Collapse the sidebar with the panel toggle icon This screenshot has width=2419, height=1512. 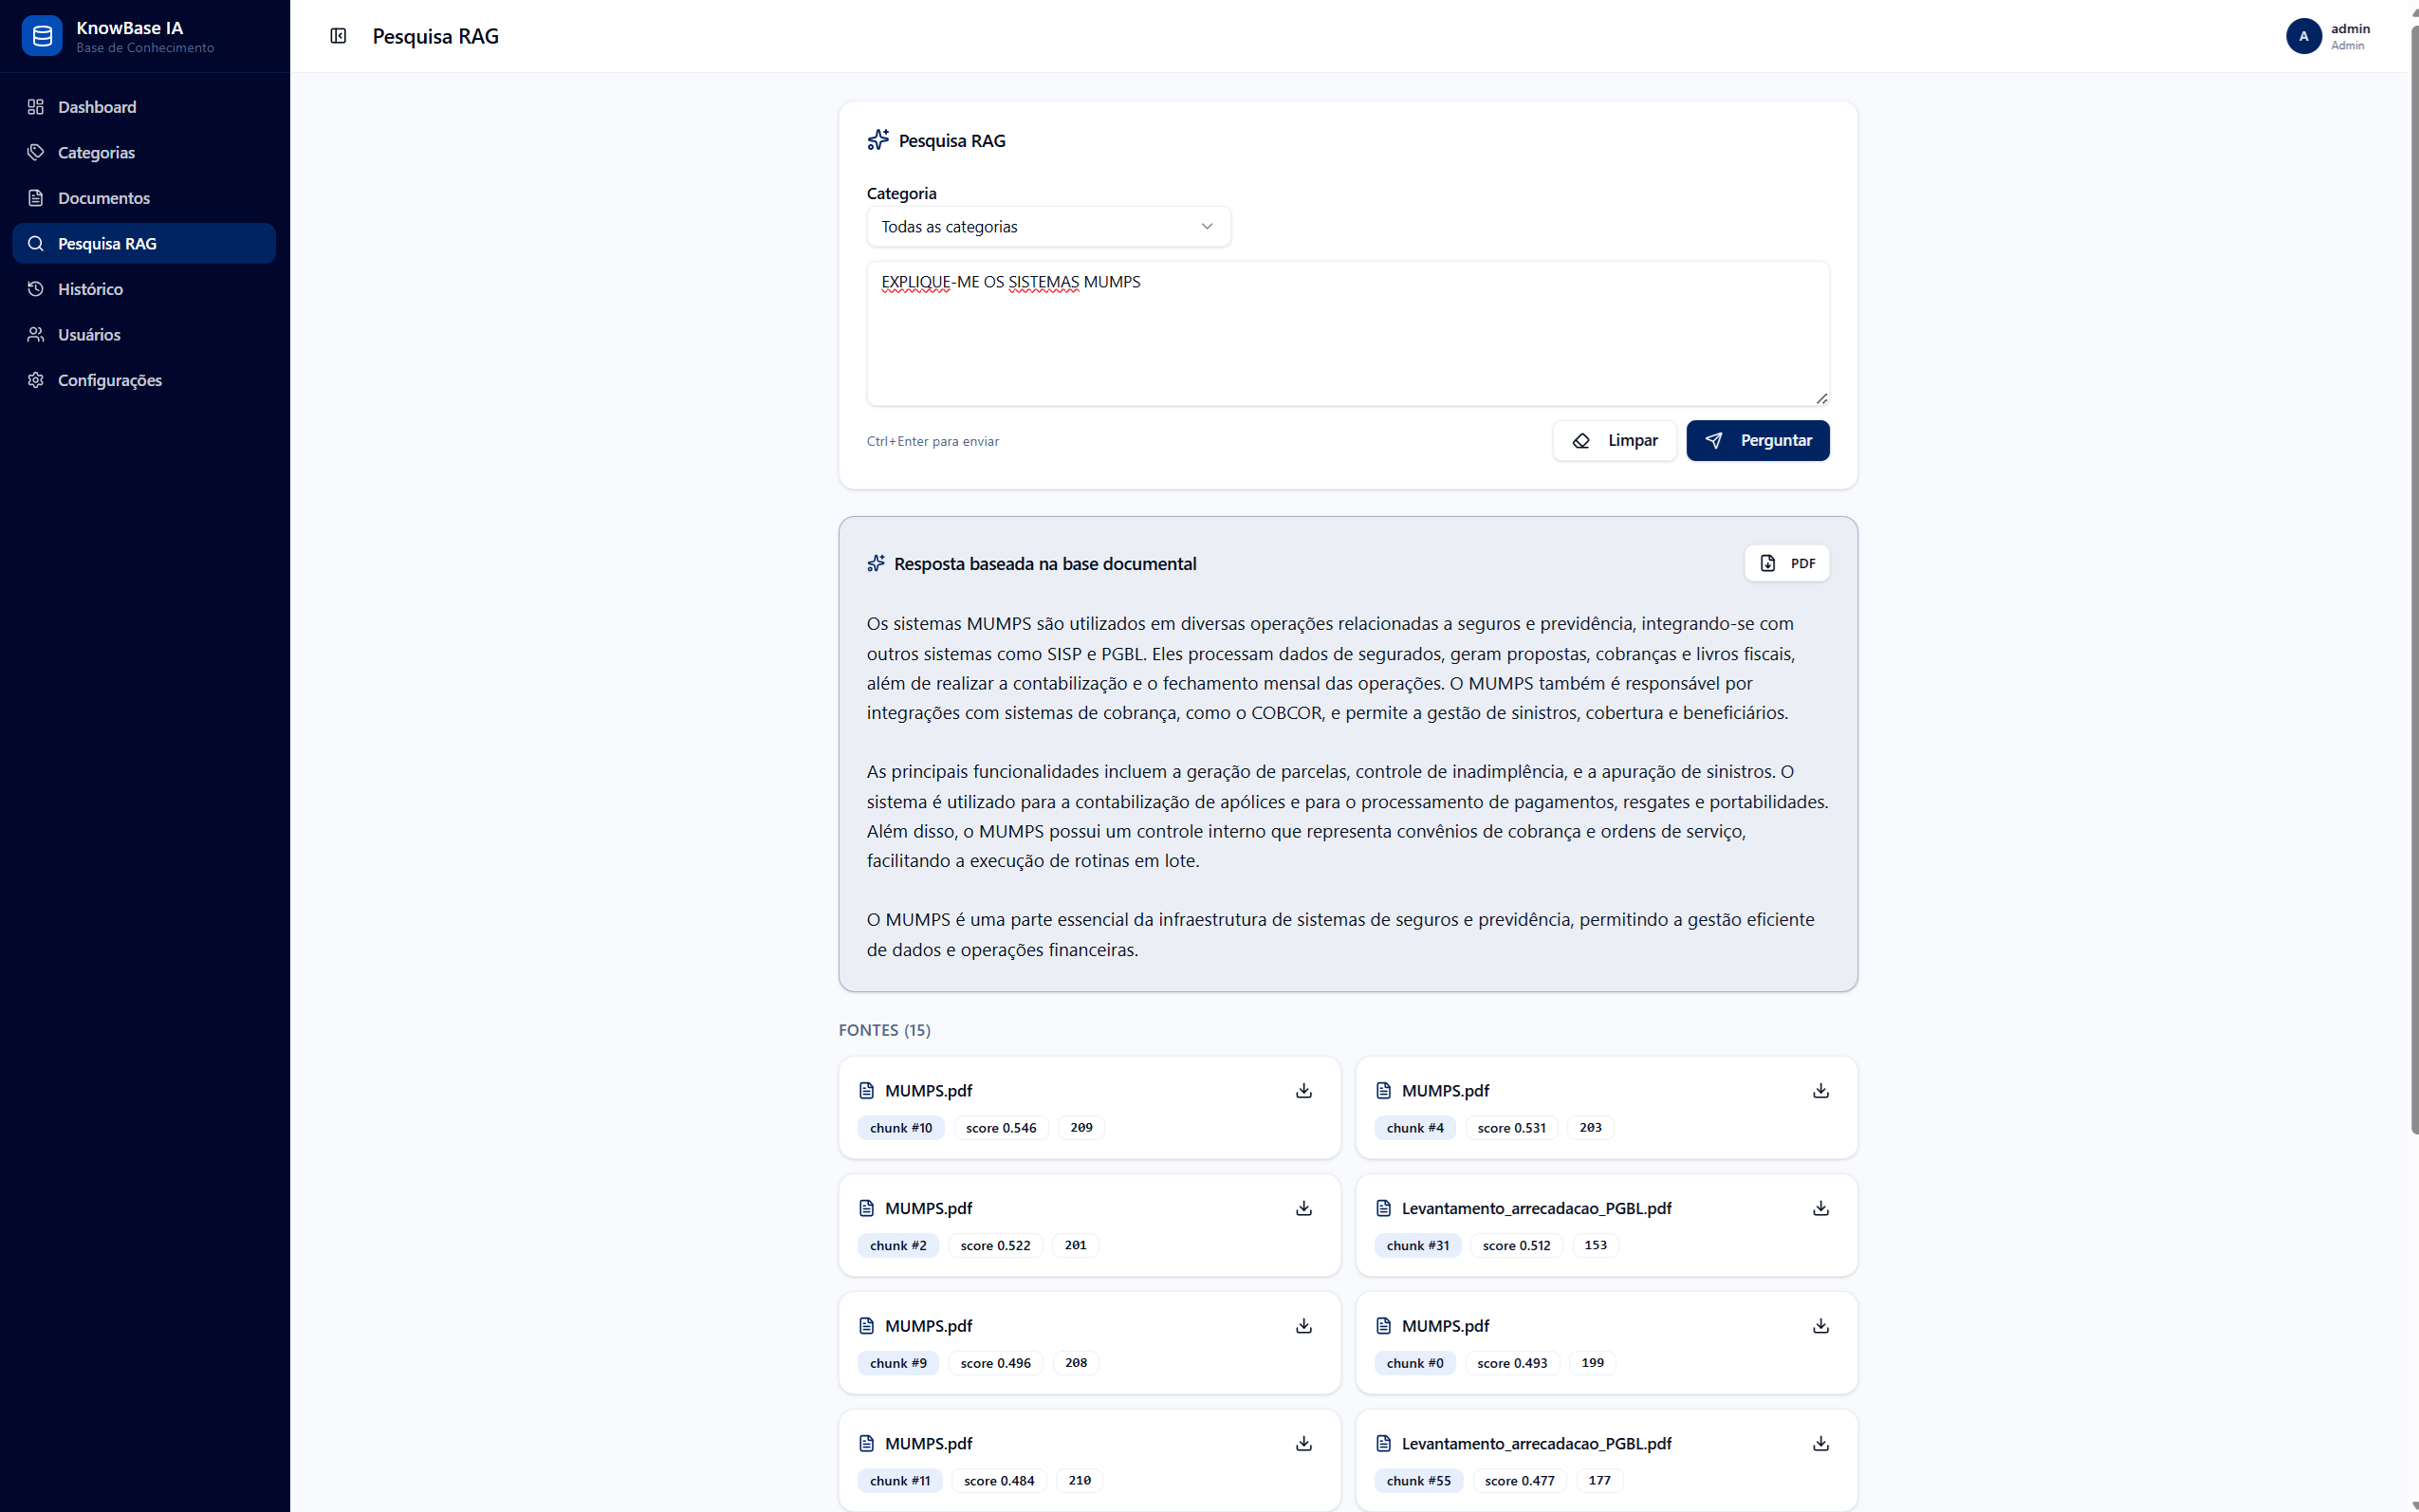tap(338, 36)
